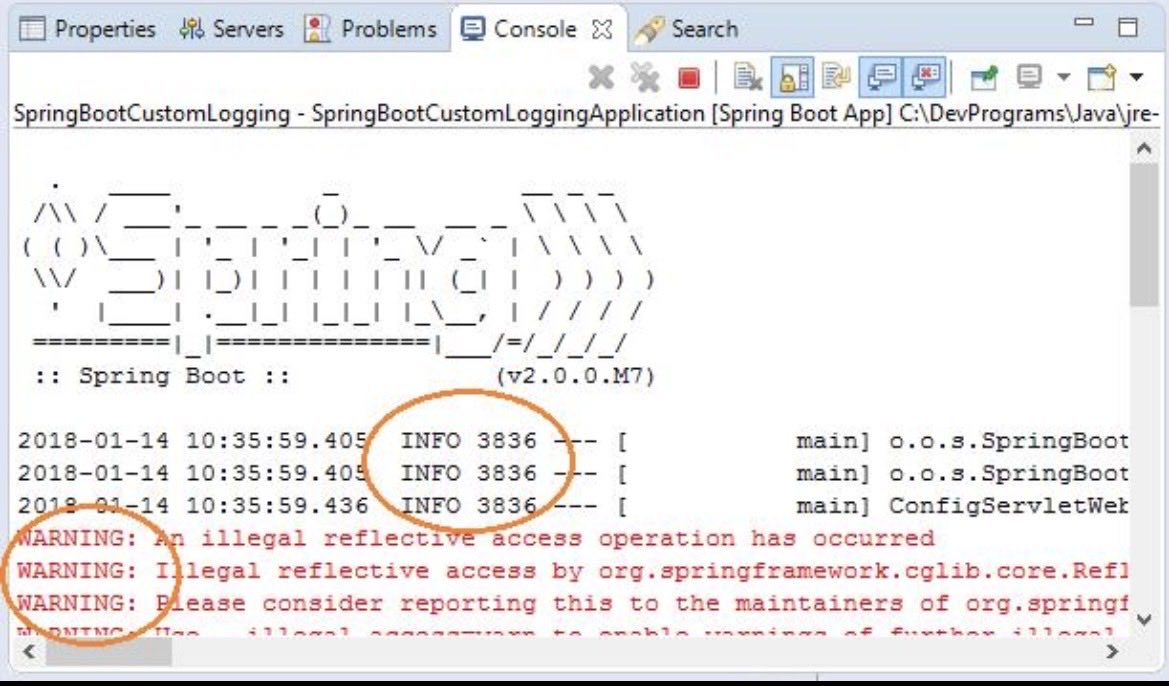Click the horizontal scrollbar left arrow
The image size is (1169, 686).
[x=29, y=652]
